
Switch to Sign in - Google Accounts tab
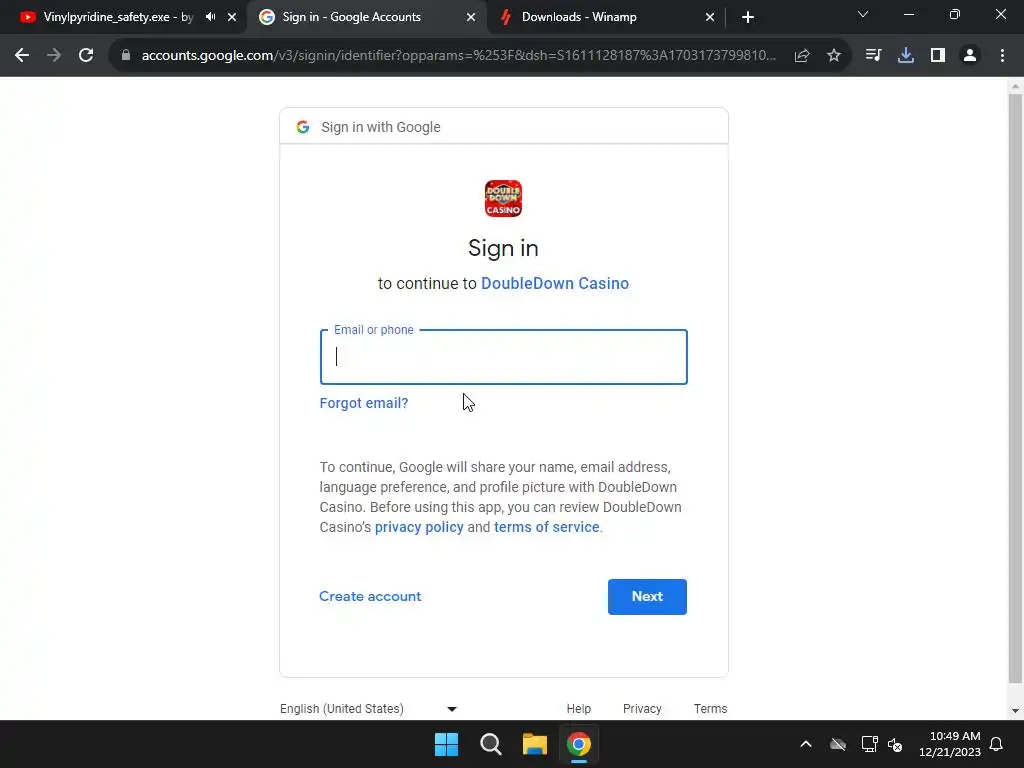(x=366, y=17)
